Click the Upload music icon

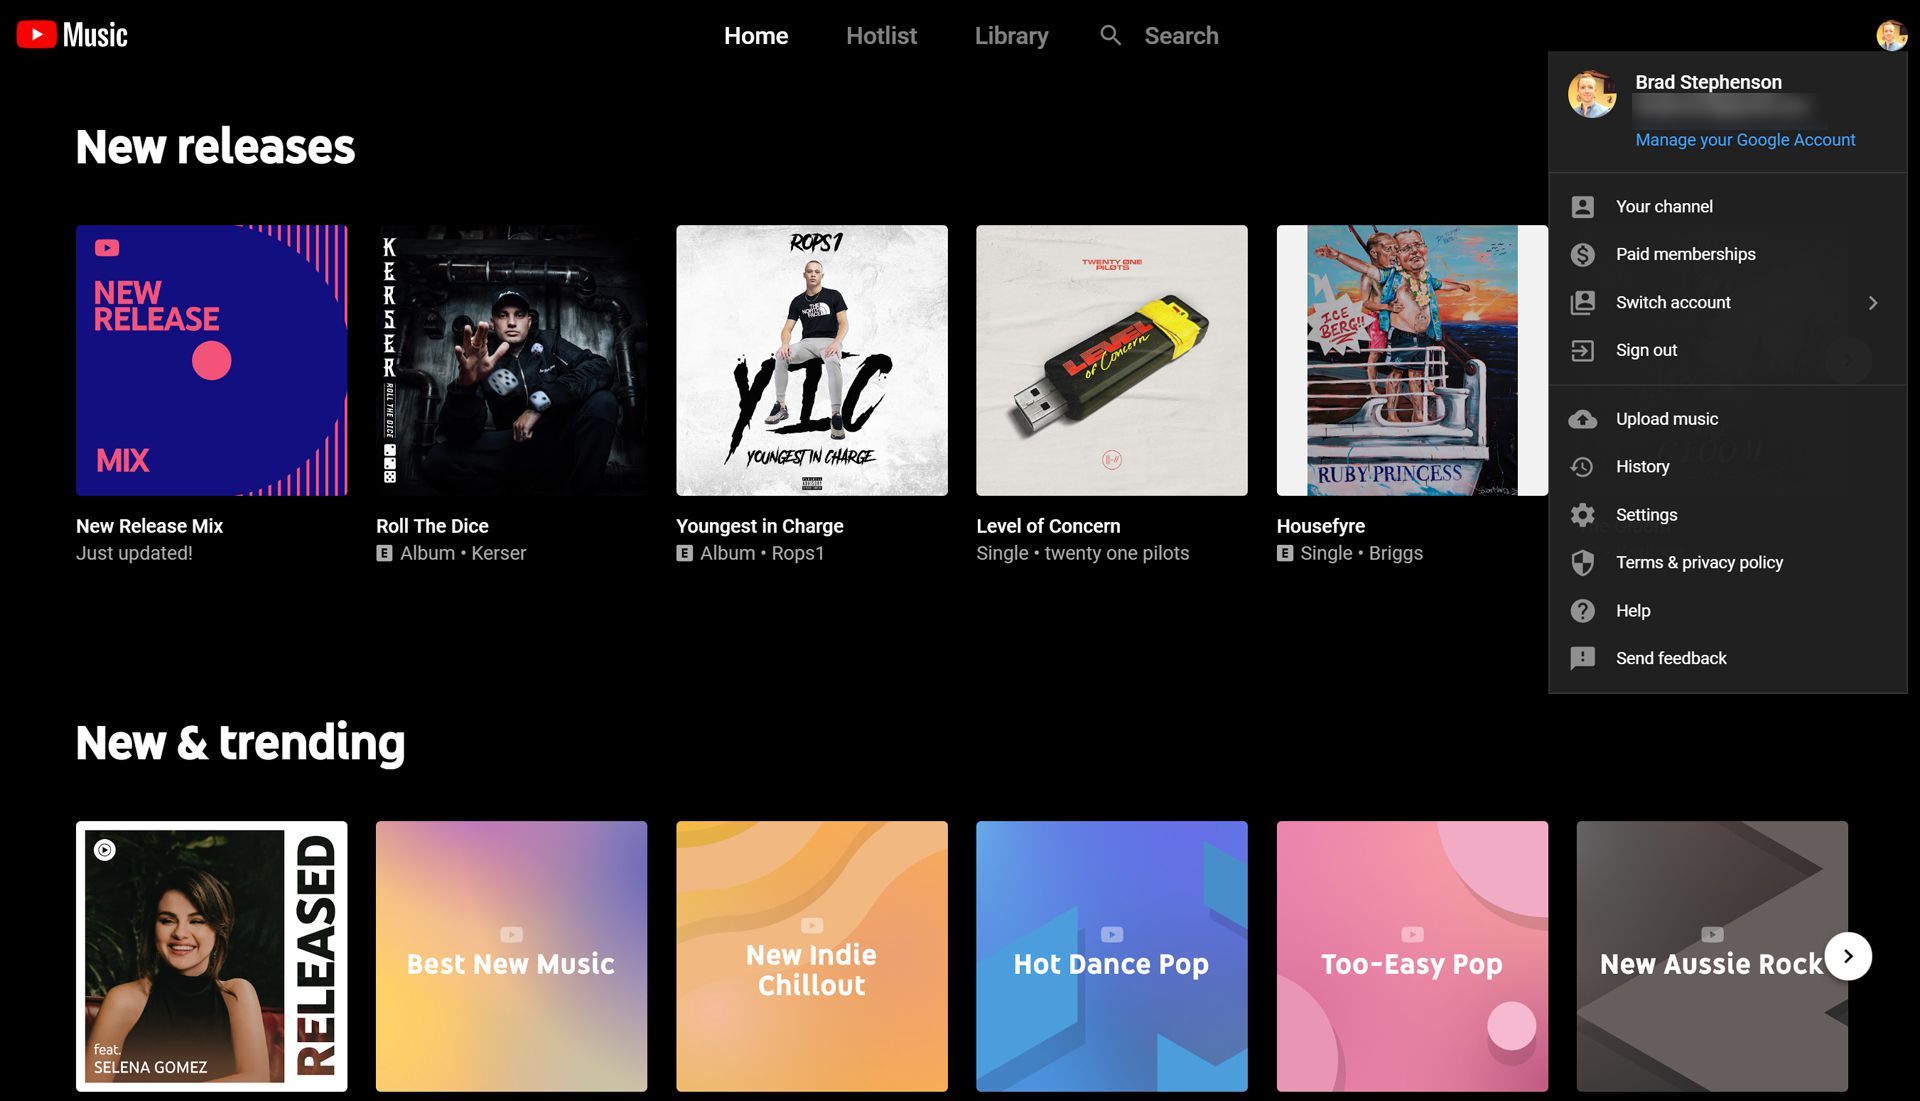(x=1582, y=418)
